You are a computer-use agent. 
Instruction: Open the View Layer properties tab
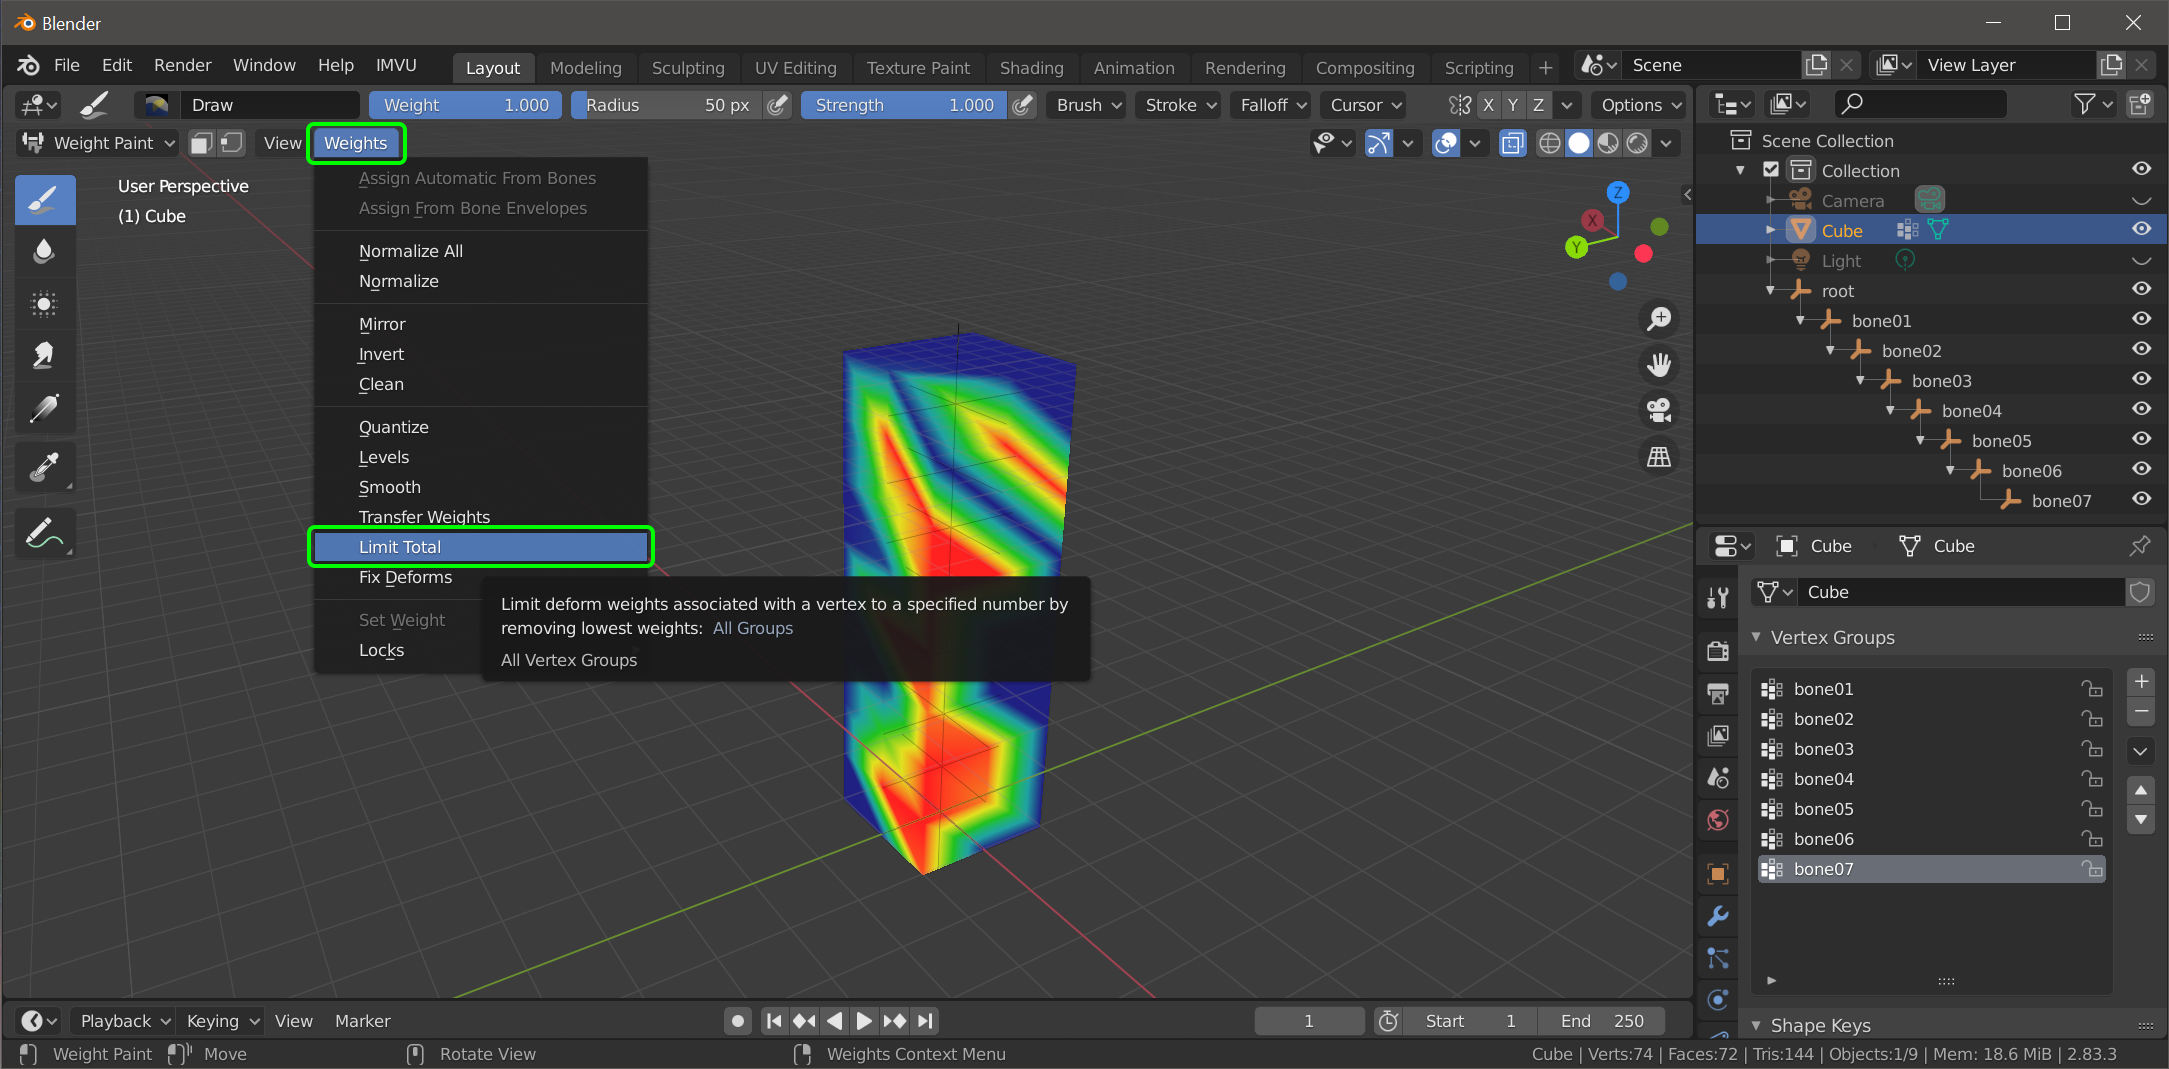tap(1718, 736)
